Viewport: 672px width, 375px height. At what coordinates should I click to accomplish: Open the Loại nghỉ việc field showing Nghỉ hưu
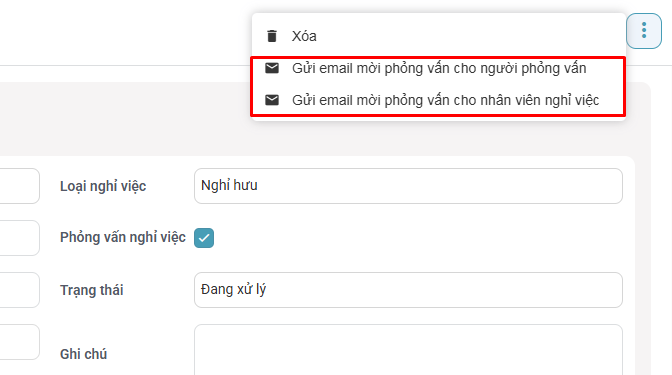click(x=408, y=186)
